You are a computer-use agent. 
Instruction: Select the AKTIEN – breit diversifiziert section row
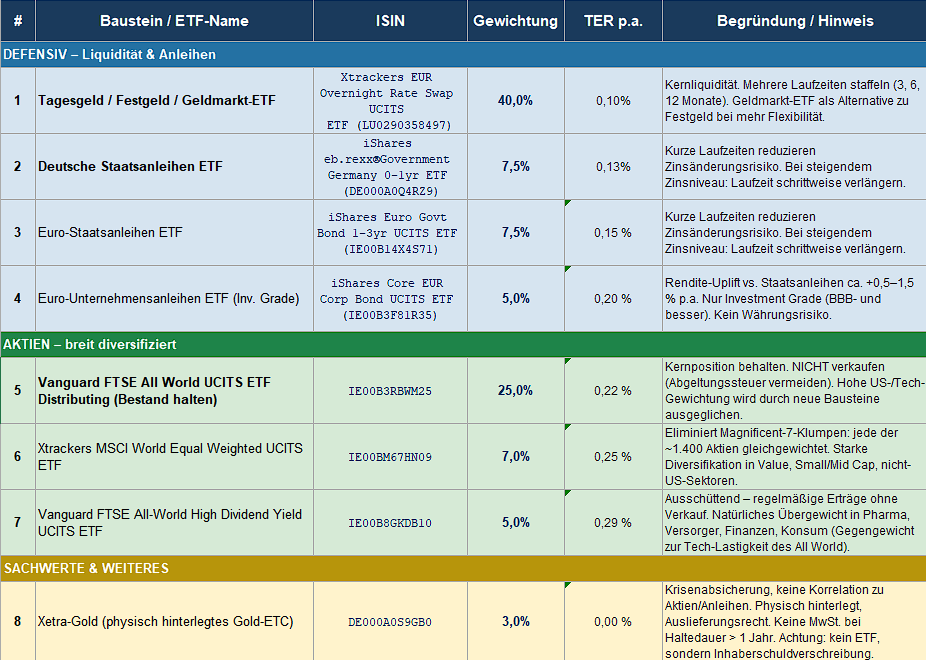tap(463, 344)
